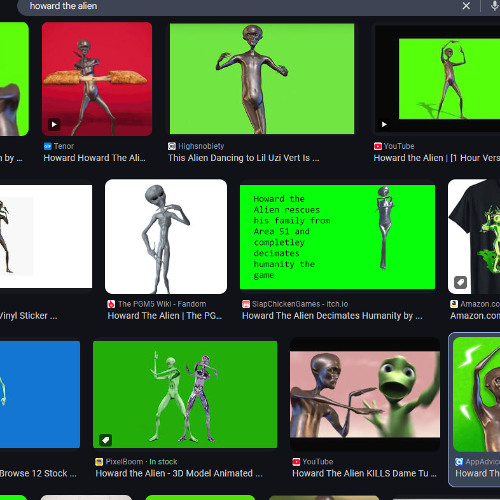Screen dimensions: 500x500
Task: Click play badge on the 1 Hour Version video
Action: tap(384, 124)
